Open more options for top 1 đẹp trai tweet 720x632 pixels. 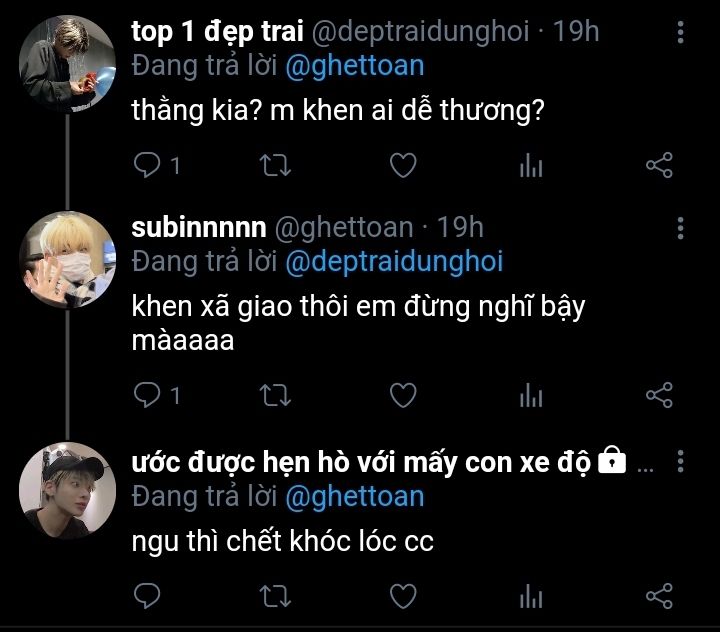point(681,33)
